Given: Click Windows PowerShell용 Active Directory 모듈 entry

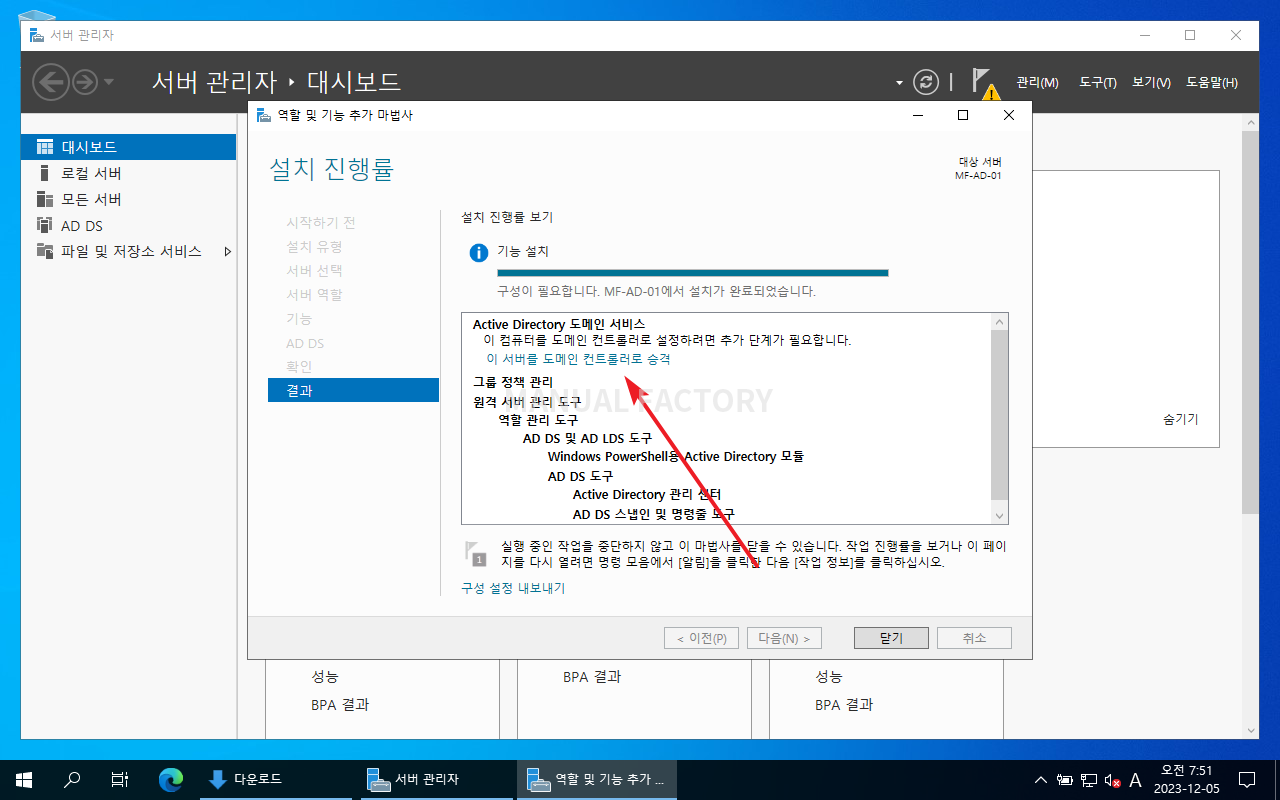Looking at the screenshot, I should coord(676,456).
